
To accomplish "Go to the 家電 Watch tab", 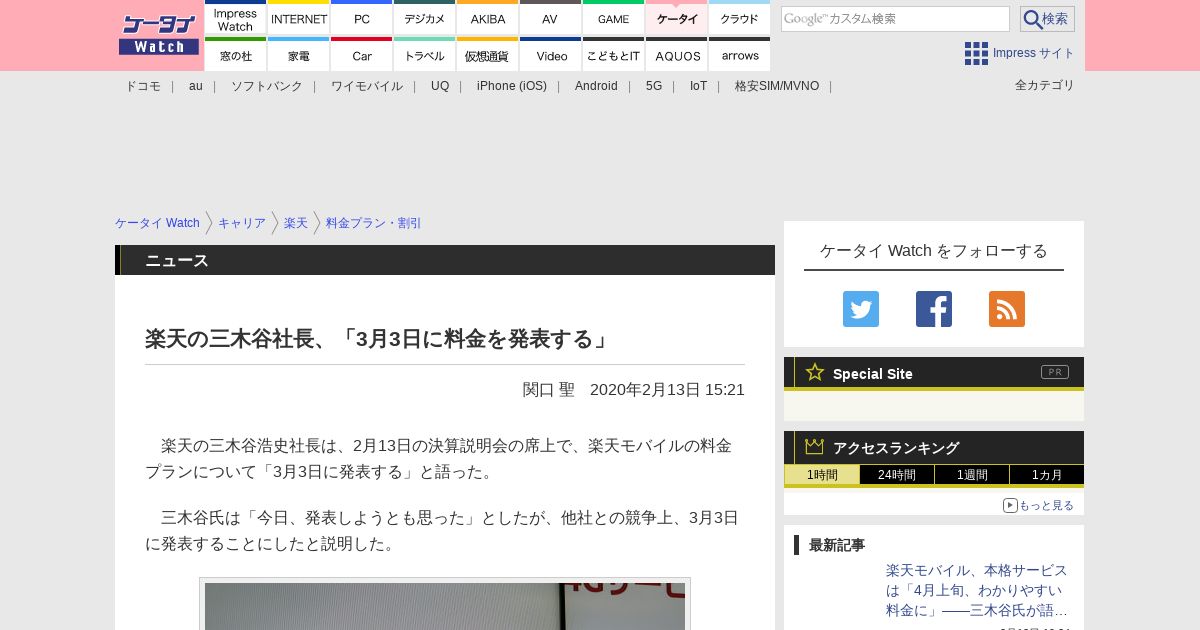I will (x=299, y=54).
